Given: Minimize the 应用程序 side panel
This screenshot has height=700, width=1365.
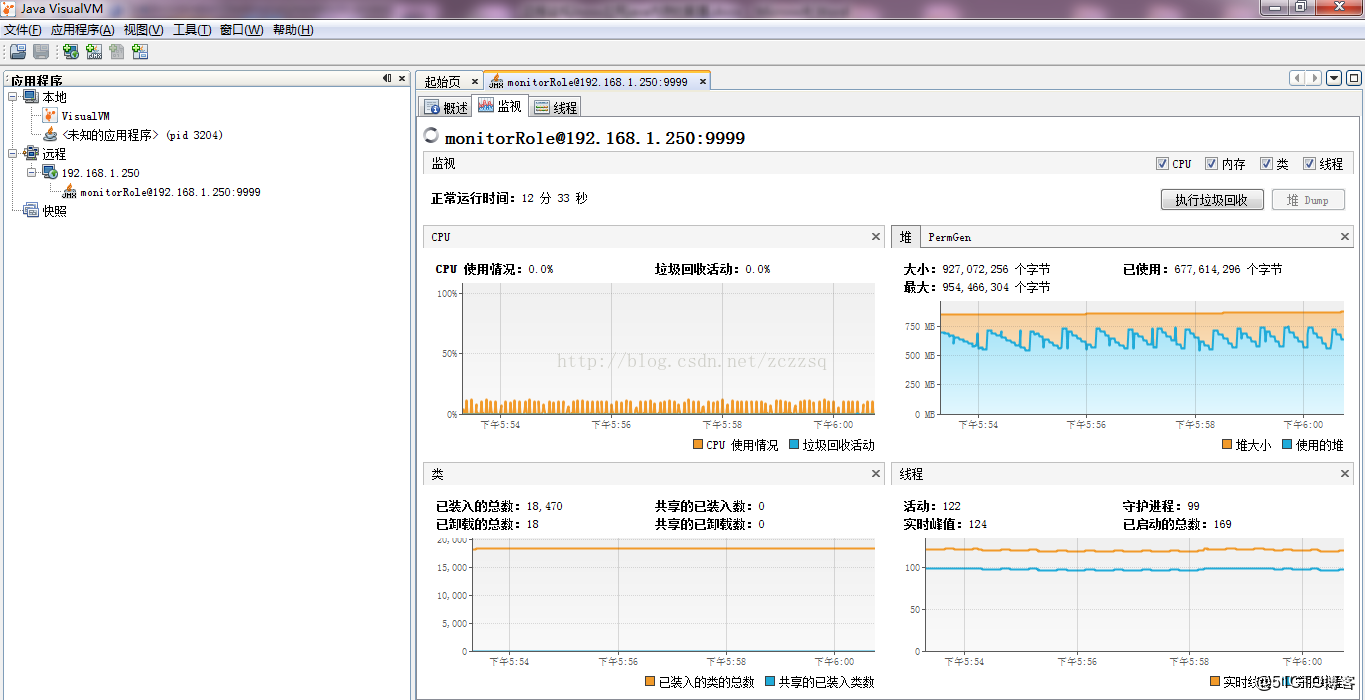Looking at the screenshot, I should (x=387, y=79).
